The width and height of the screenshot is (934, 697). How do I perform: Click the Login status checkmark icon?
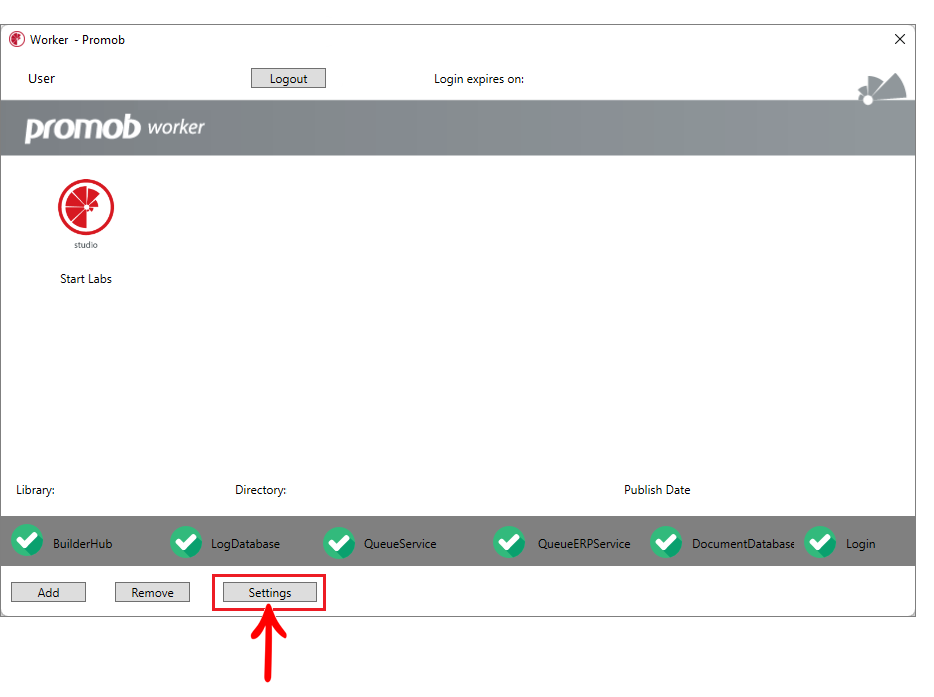(x=820, y=542)
